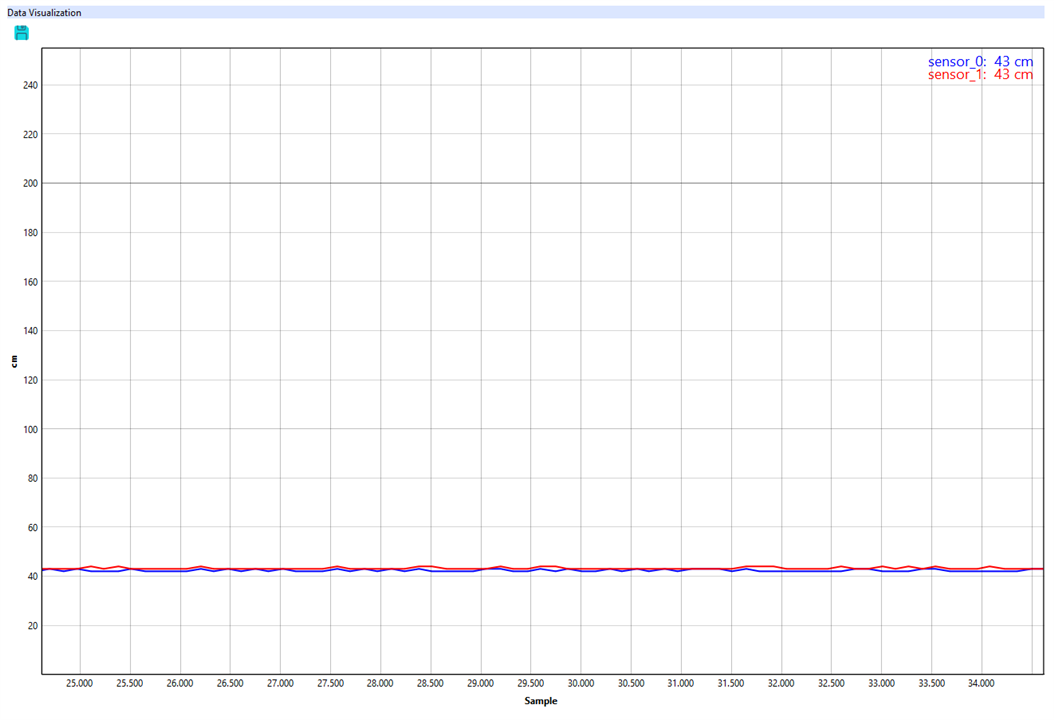
Task: Click the 28.500 x-axis tick label
Action: (x=430, y=684)
